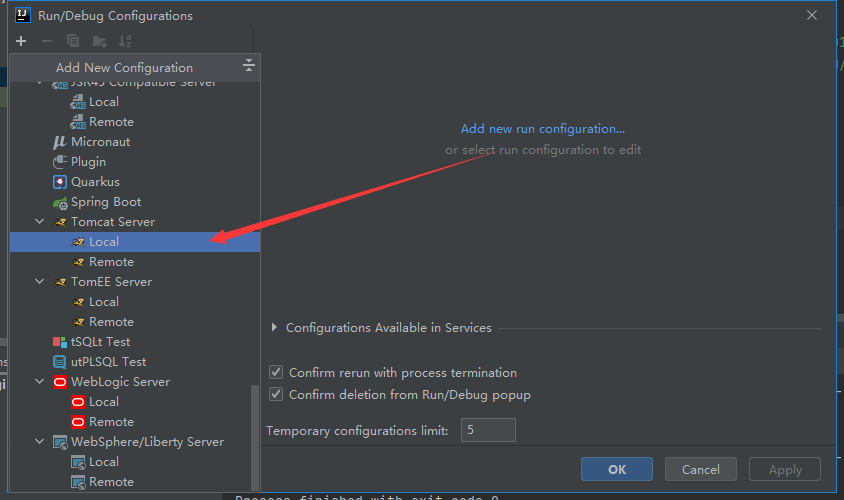The width and height of the screenshot is (844, 500).
Task: Select Local under WebSphere/Liberty Server
Action: [x=135, y=462]
